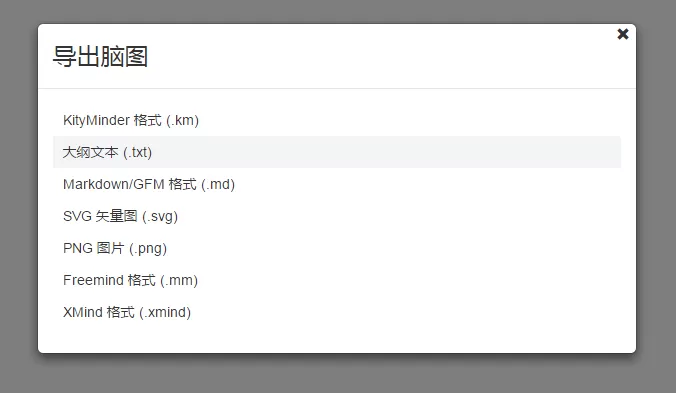Close the 导出脑图 dialog with the X
The width and height of the screenshot is (676, 393).
coord(623,34)
